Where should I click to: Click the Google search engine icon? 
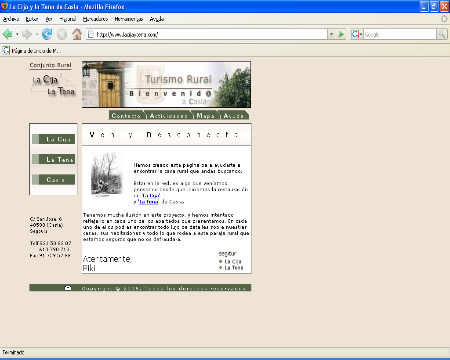[355, 34]
